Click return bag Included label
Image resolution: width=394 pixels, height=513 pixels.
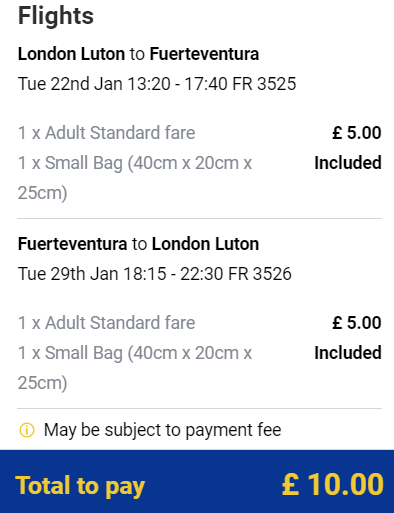[348, 353]
